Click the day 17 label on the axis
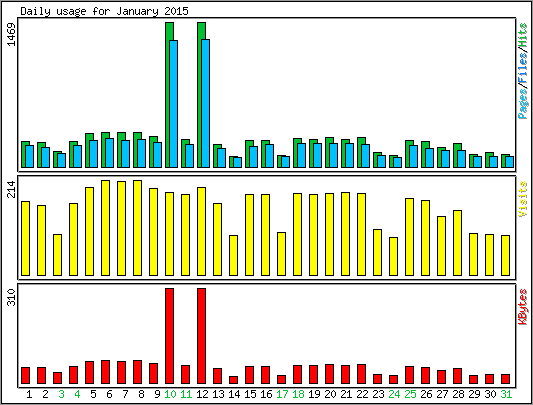This screenshot has width=533, height=405. pos(282,394)
